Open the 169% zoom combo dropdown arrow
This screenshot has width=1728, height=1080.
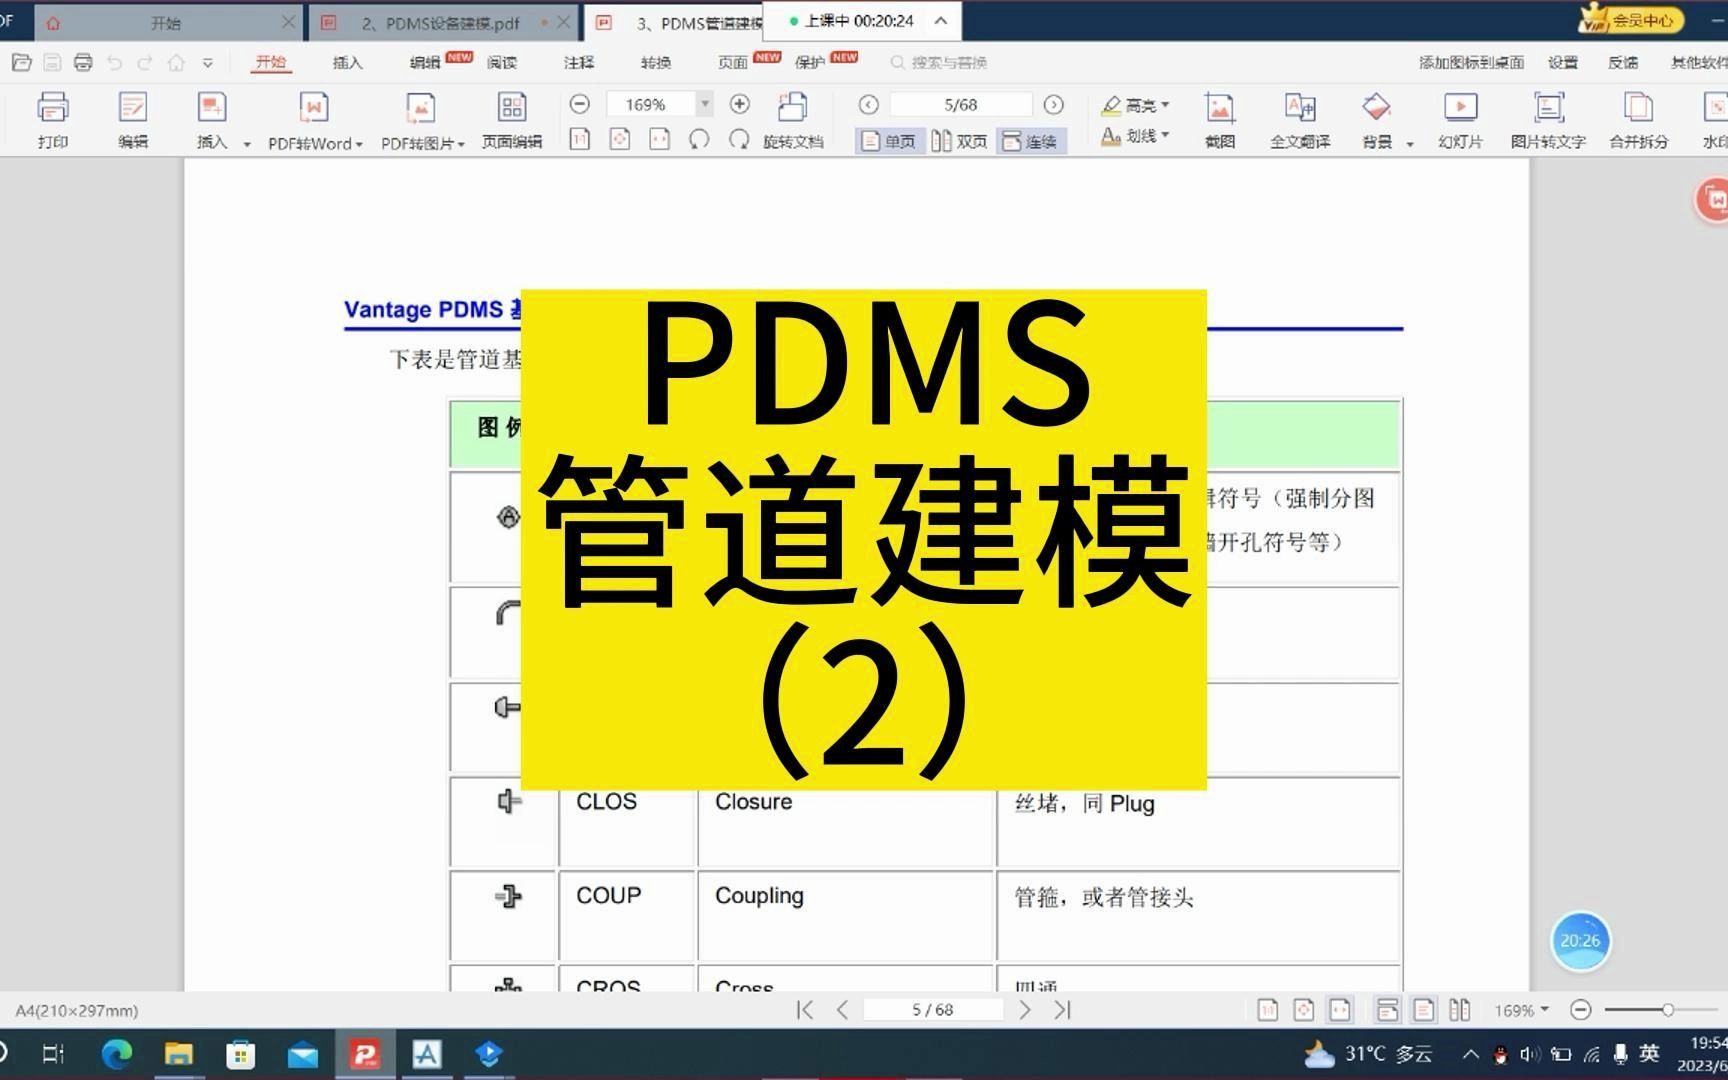coord(705,104)
